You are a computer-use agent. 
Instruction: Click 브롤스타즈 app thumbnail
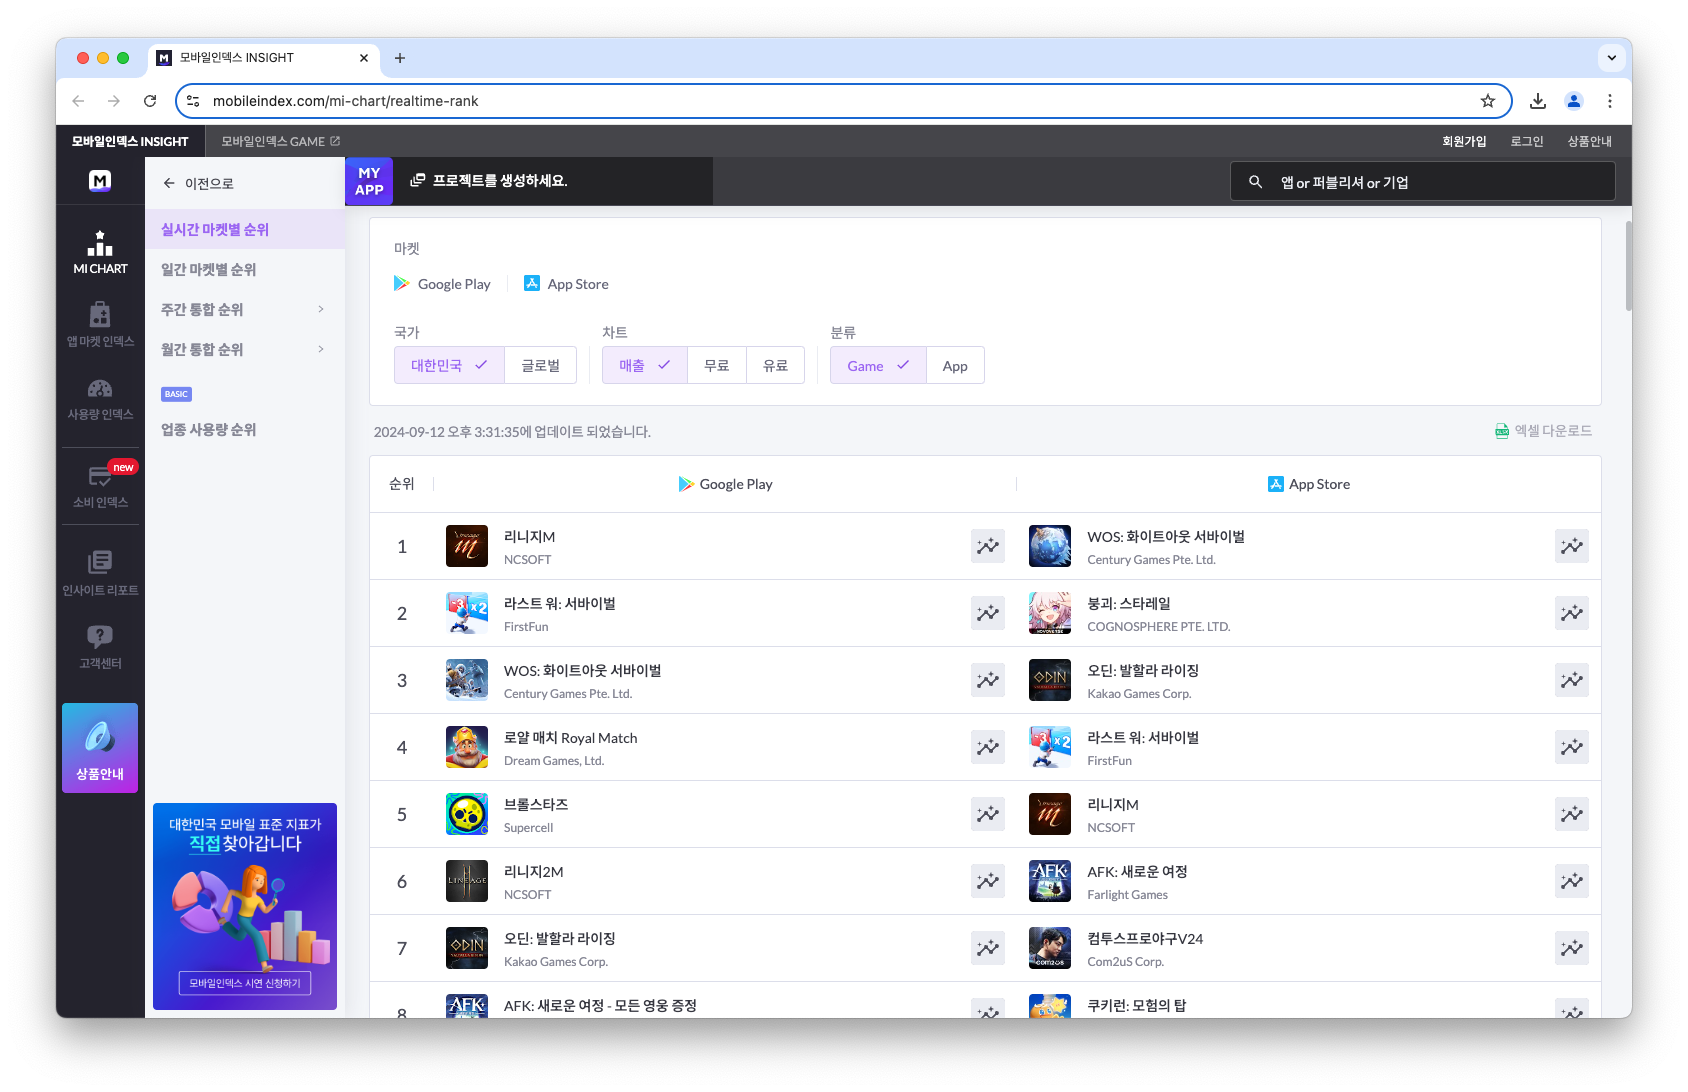467,814
